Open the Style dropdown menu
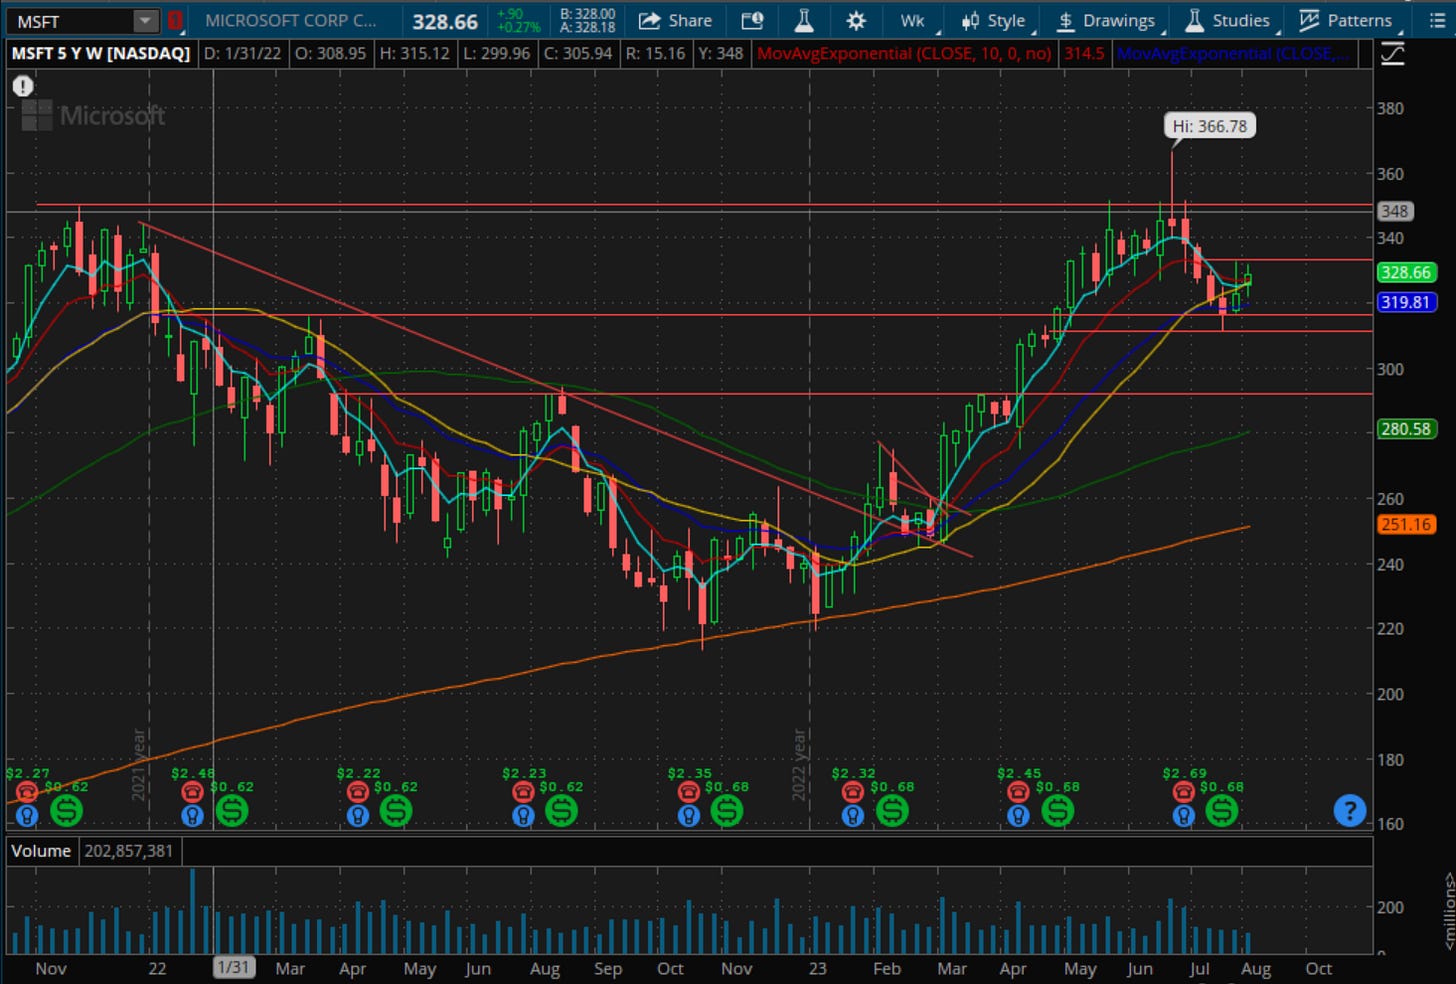 click(x=994, y=20)
